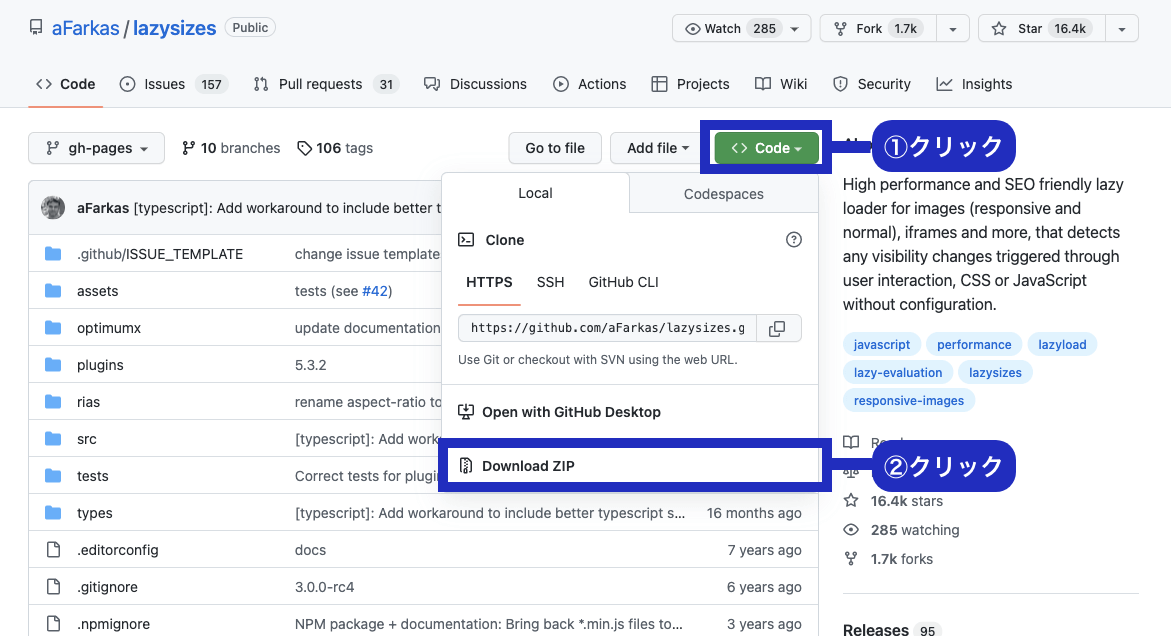Click the performance topic tag

974,345
